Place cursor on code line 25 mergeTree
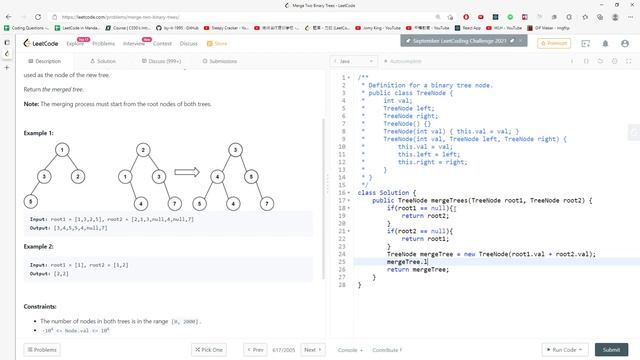 coord(407,262)
